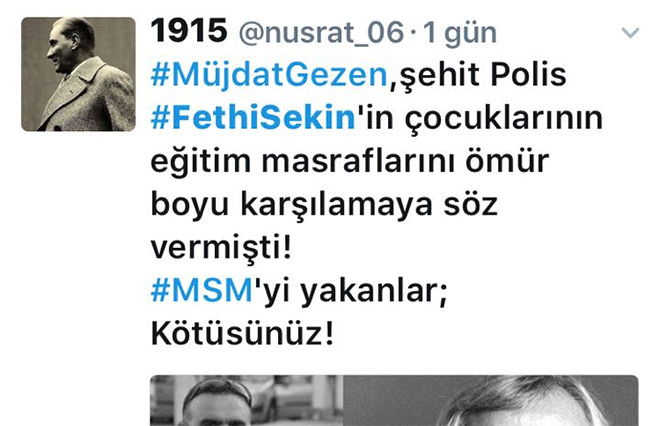This screenshot has width=660, height=426.
Task: Open the 1915 display name profile
Action: [x=189, y=31]
